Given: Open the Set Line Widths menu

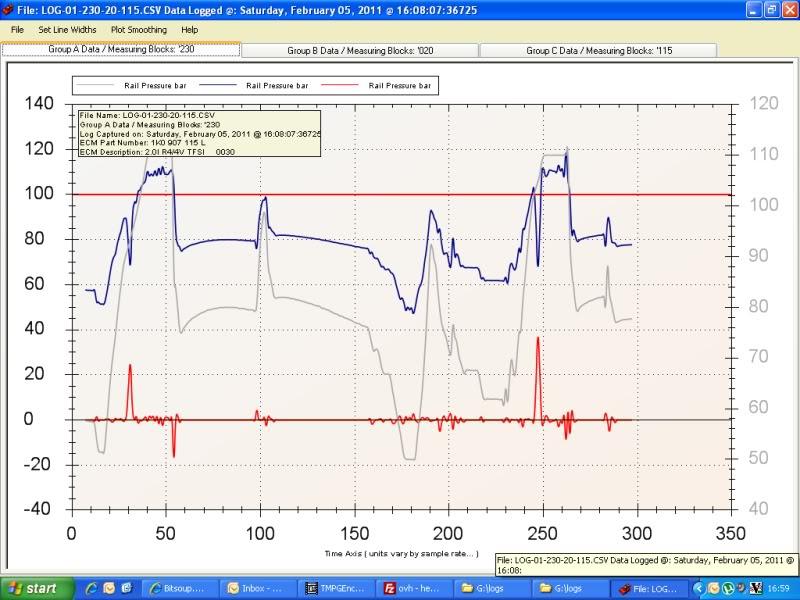Looking at the screenshot, I should pos(67,30).
